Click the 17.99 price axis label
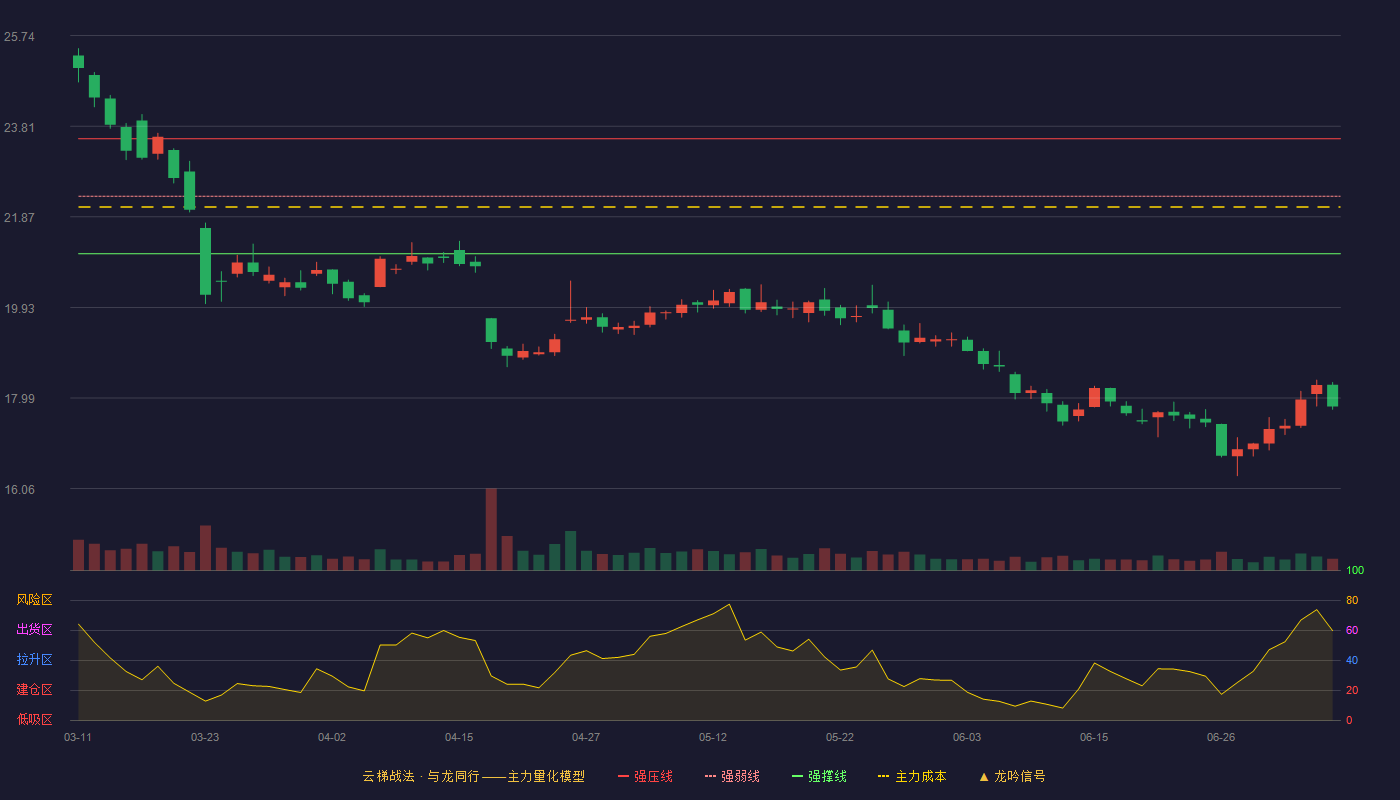Screen dimensions: 1400x800 click(x=19, y=399)
